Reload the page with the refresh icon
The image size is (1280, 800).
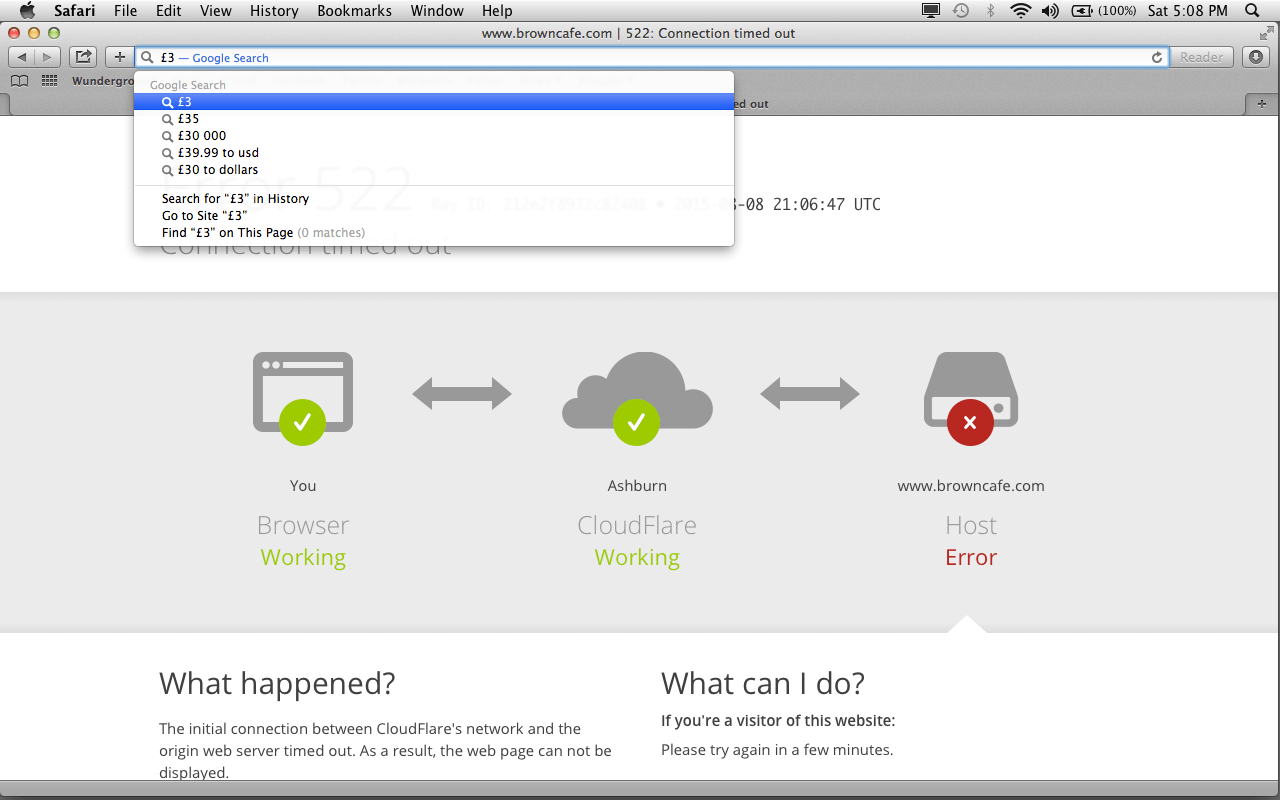(x=1157, y=58)
